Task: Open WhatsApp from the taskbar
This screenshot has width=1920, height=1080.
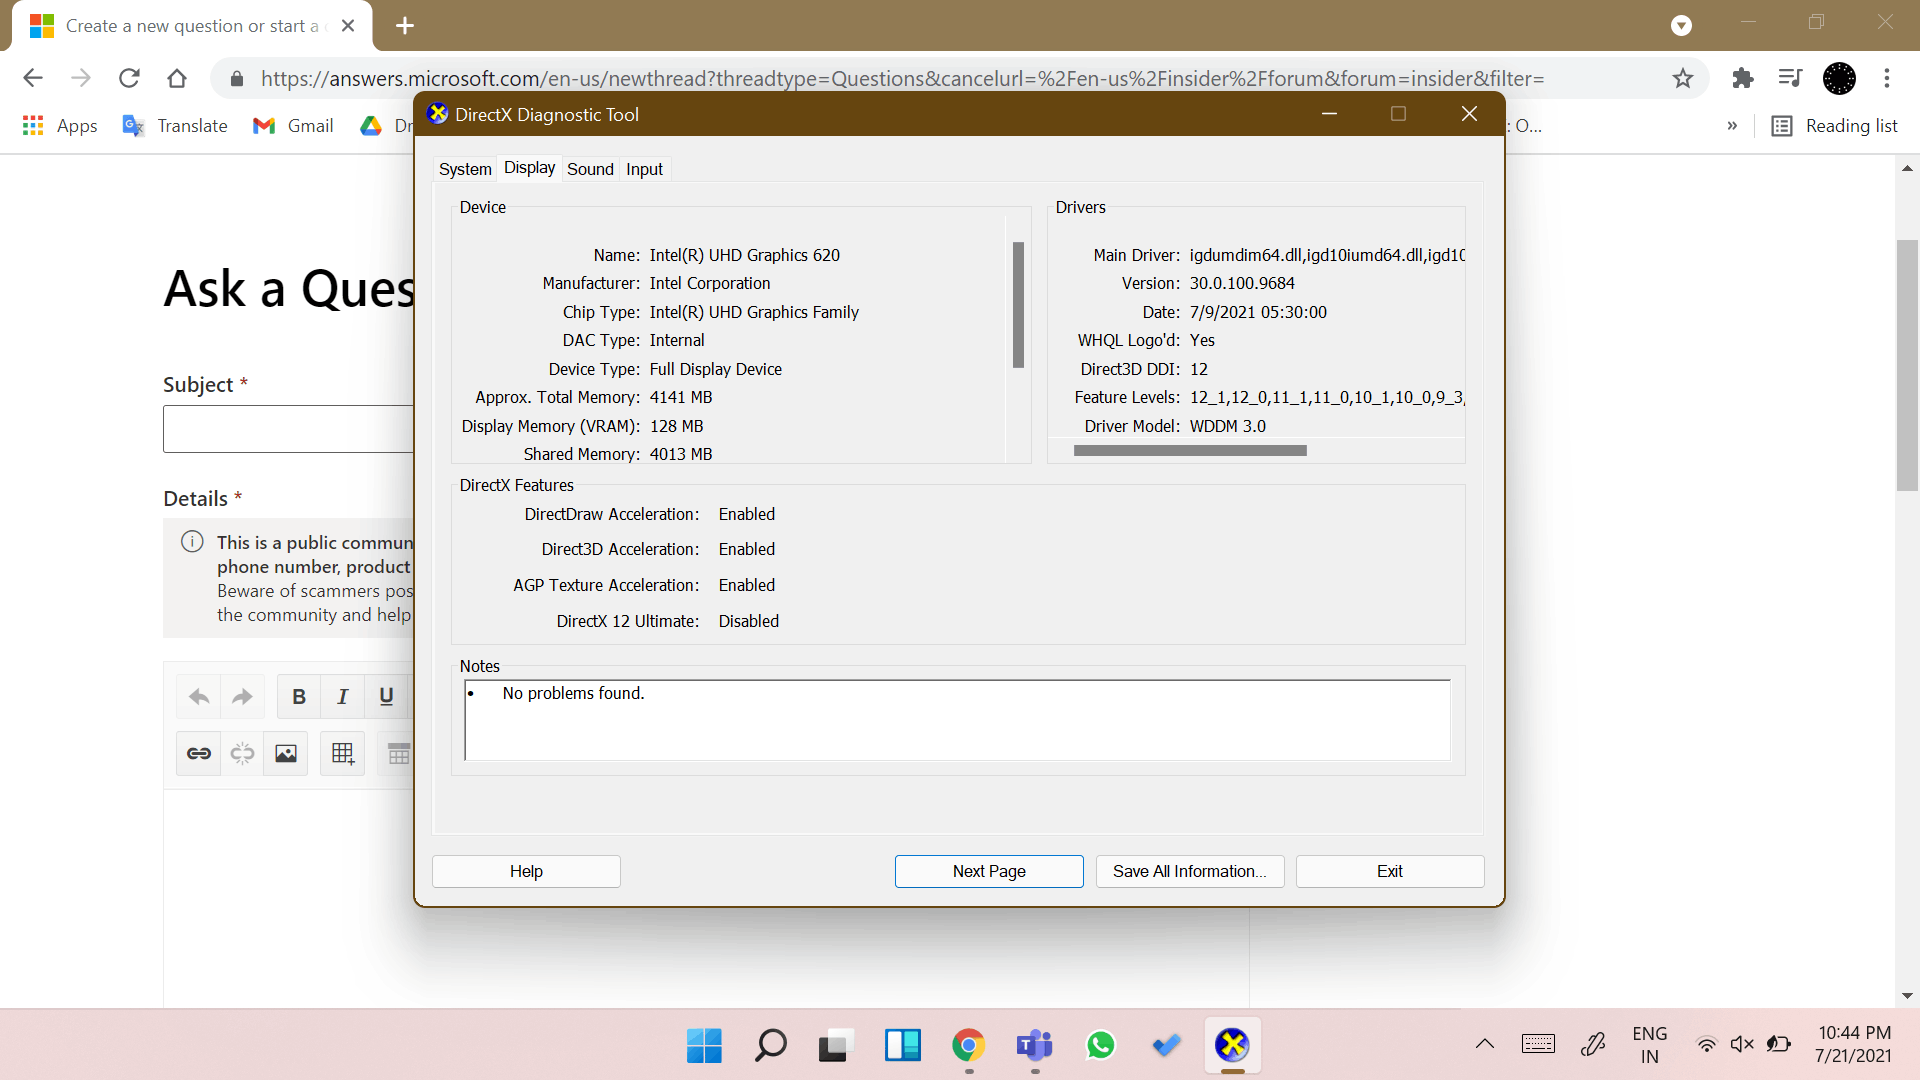Action: pyautogui.click(x=1100, y=1045)
